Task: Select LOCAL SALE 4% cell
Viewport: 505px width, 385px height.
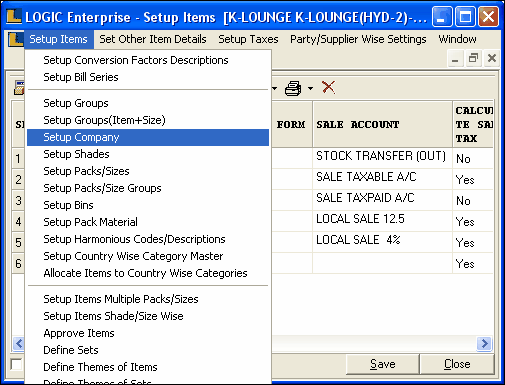Action: (x=382, y=242)
